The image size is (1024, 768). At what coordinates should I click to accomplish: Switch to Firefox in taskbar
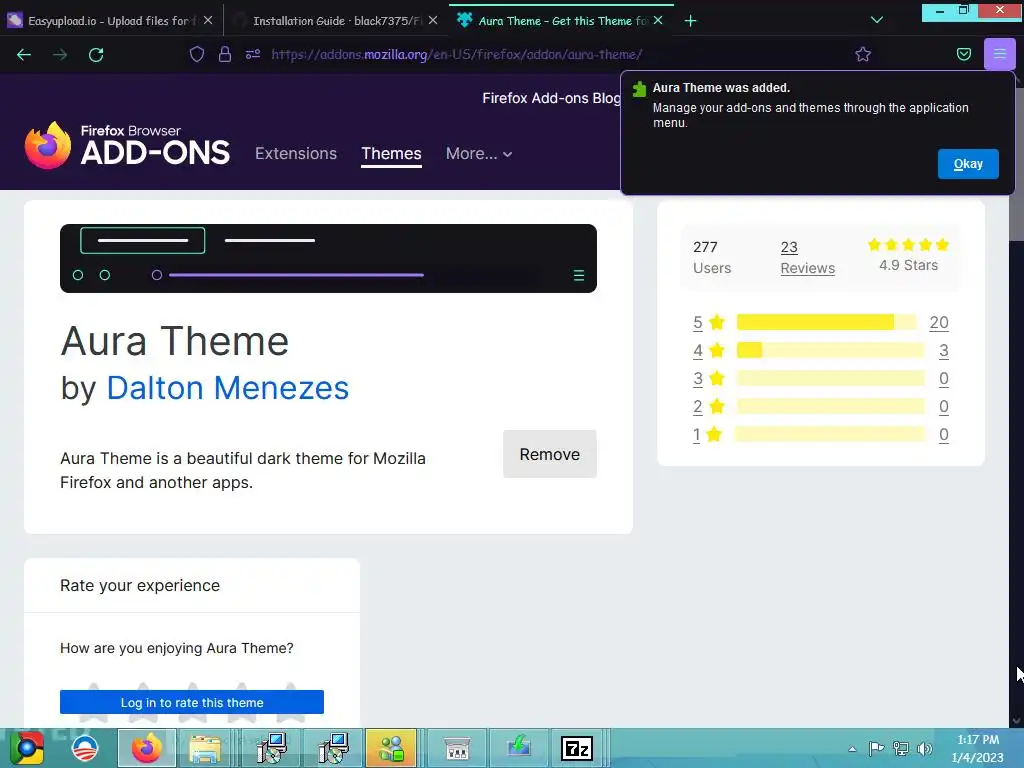tap(146, 748)
